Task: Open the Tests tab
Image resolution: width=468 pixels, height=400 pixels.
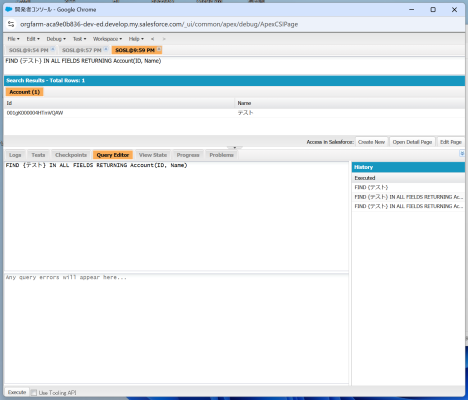Action: point(38,155)
